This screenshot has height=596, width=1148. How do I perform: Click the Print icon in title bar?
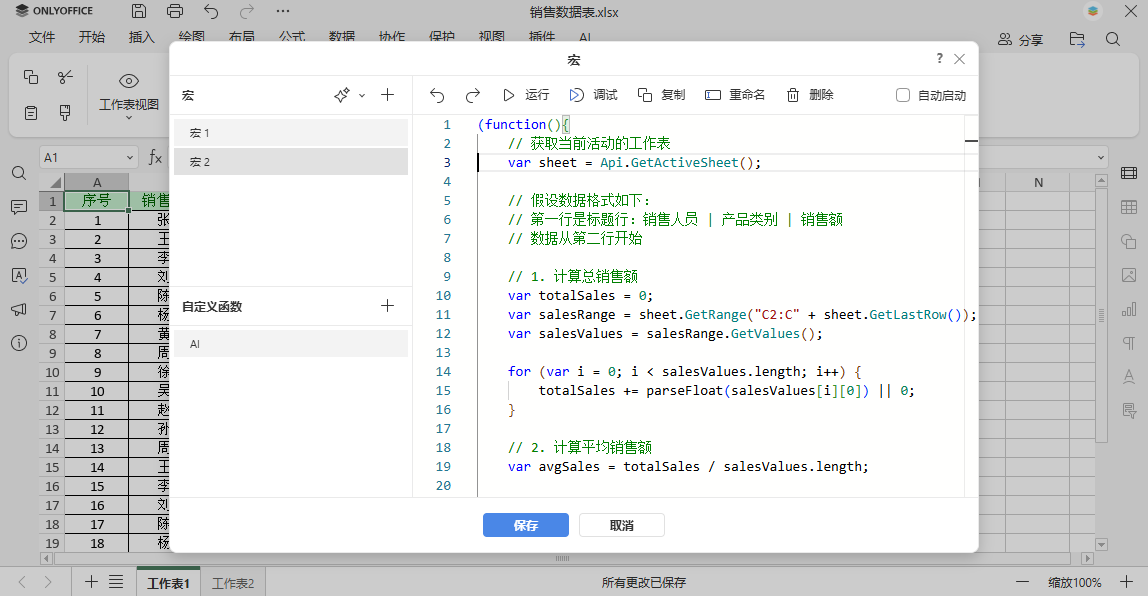pos(174,11)
